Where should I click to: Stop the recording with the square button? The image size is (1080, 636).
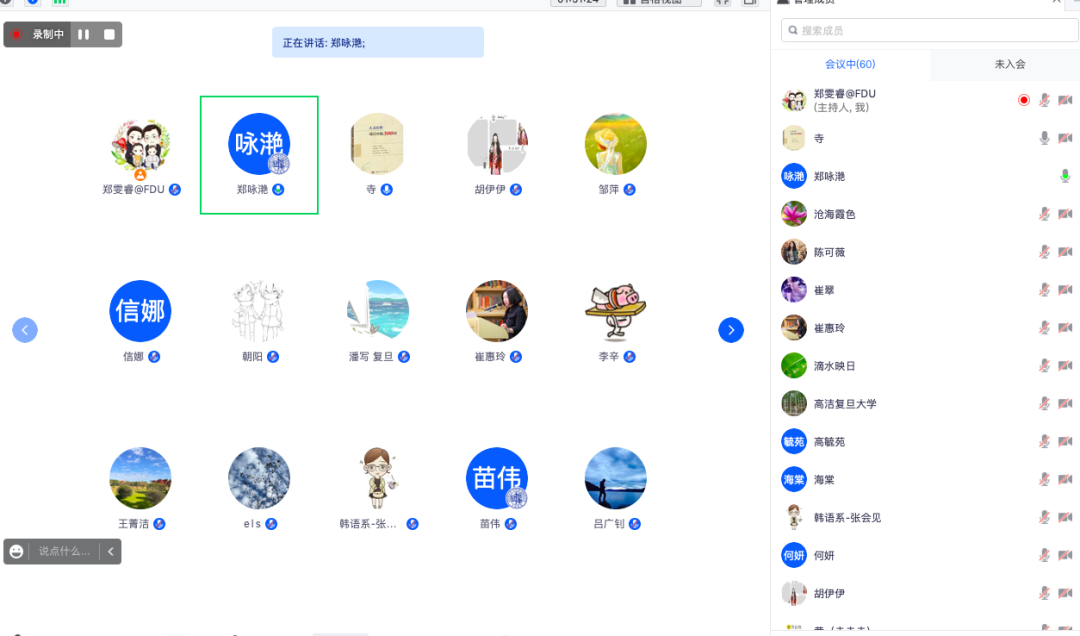110,34
